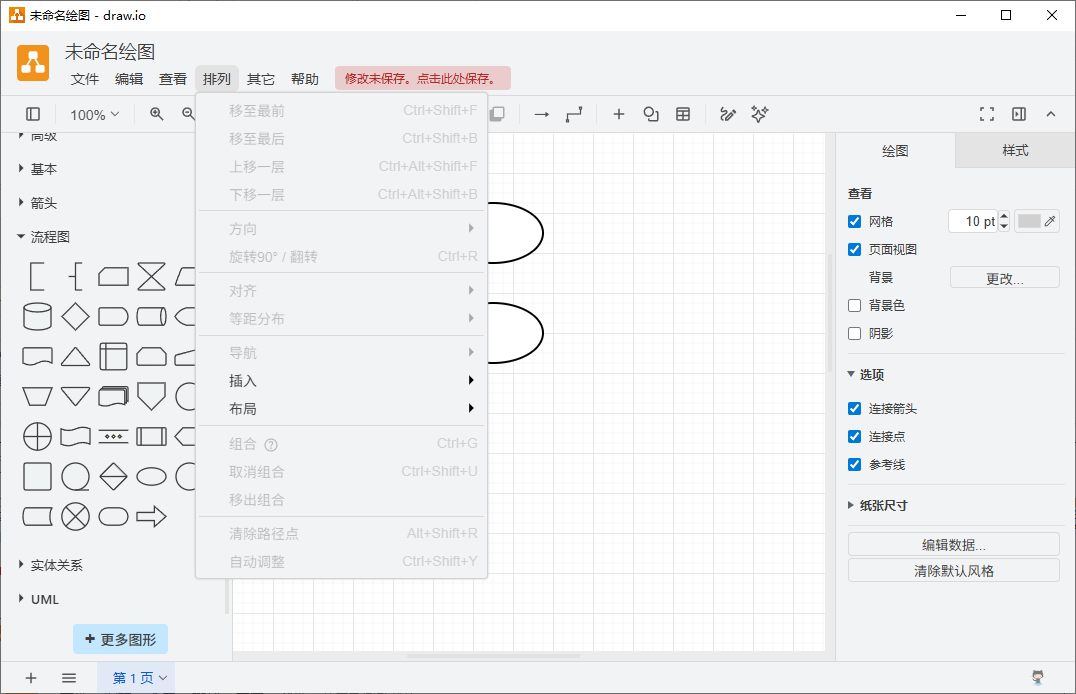Screen dimensions: 1076x694
Task: Select the diamond decision flowchart shape
Action: [x=75, y=316]
